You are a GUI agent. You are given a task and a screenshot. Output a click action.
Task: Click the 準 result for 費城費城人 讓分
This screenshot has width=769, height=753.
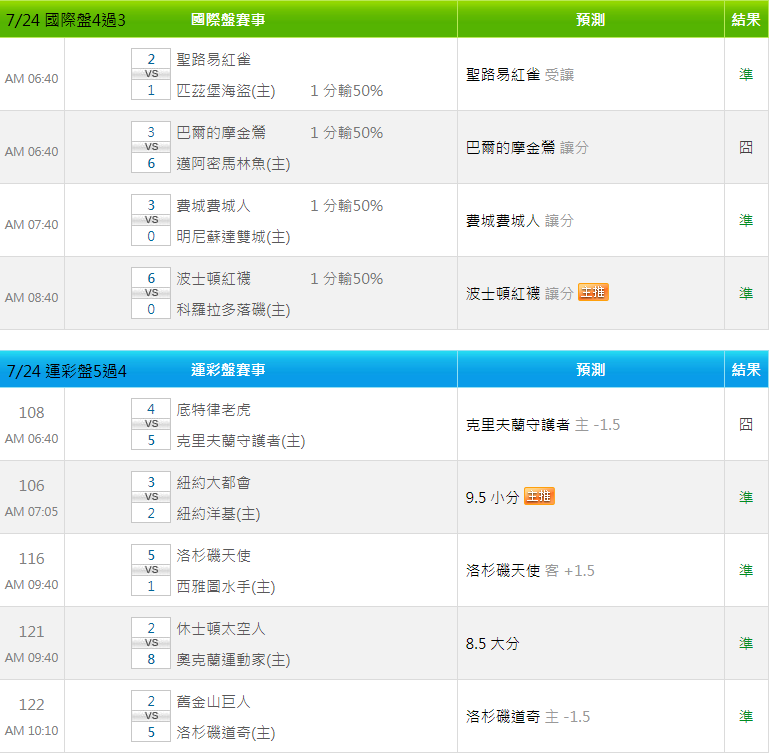(x=746, y=220)
